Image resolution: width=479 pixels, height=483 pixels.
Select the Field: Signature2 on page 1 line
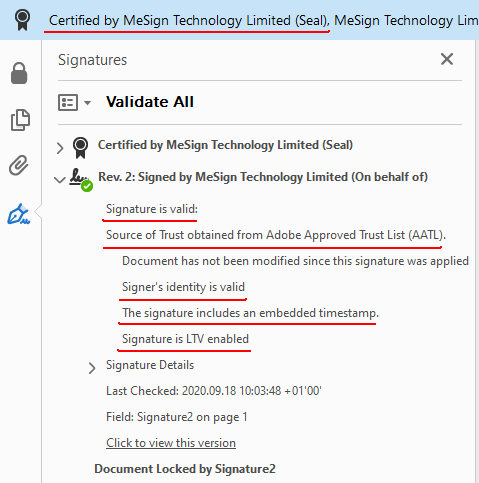pyautogui.click(x=177, y=417)
